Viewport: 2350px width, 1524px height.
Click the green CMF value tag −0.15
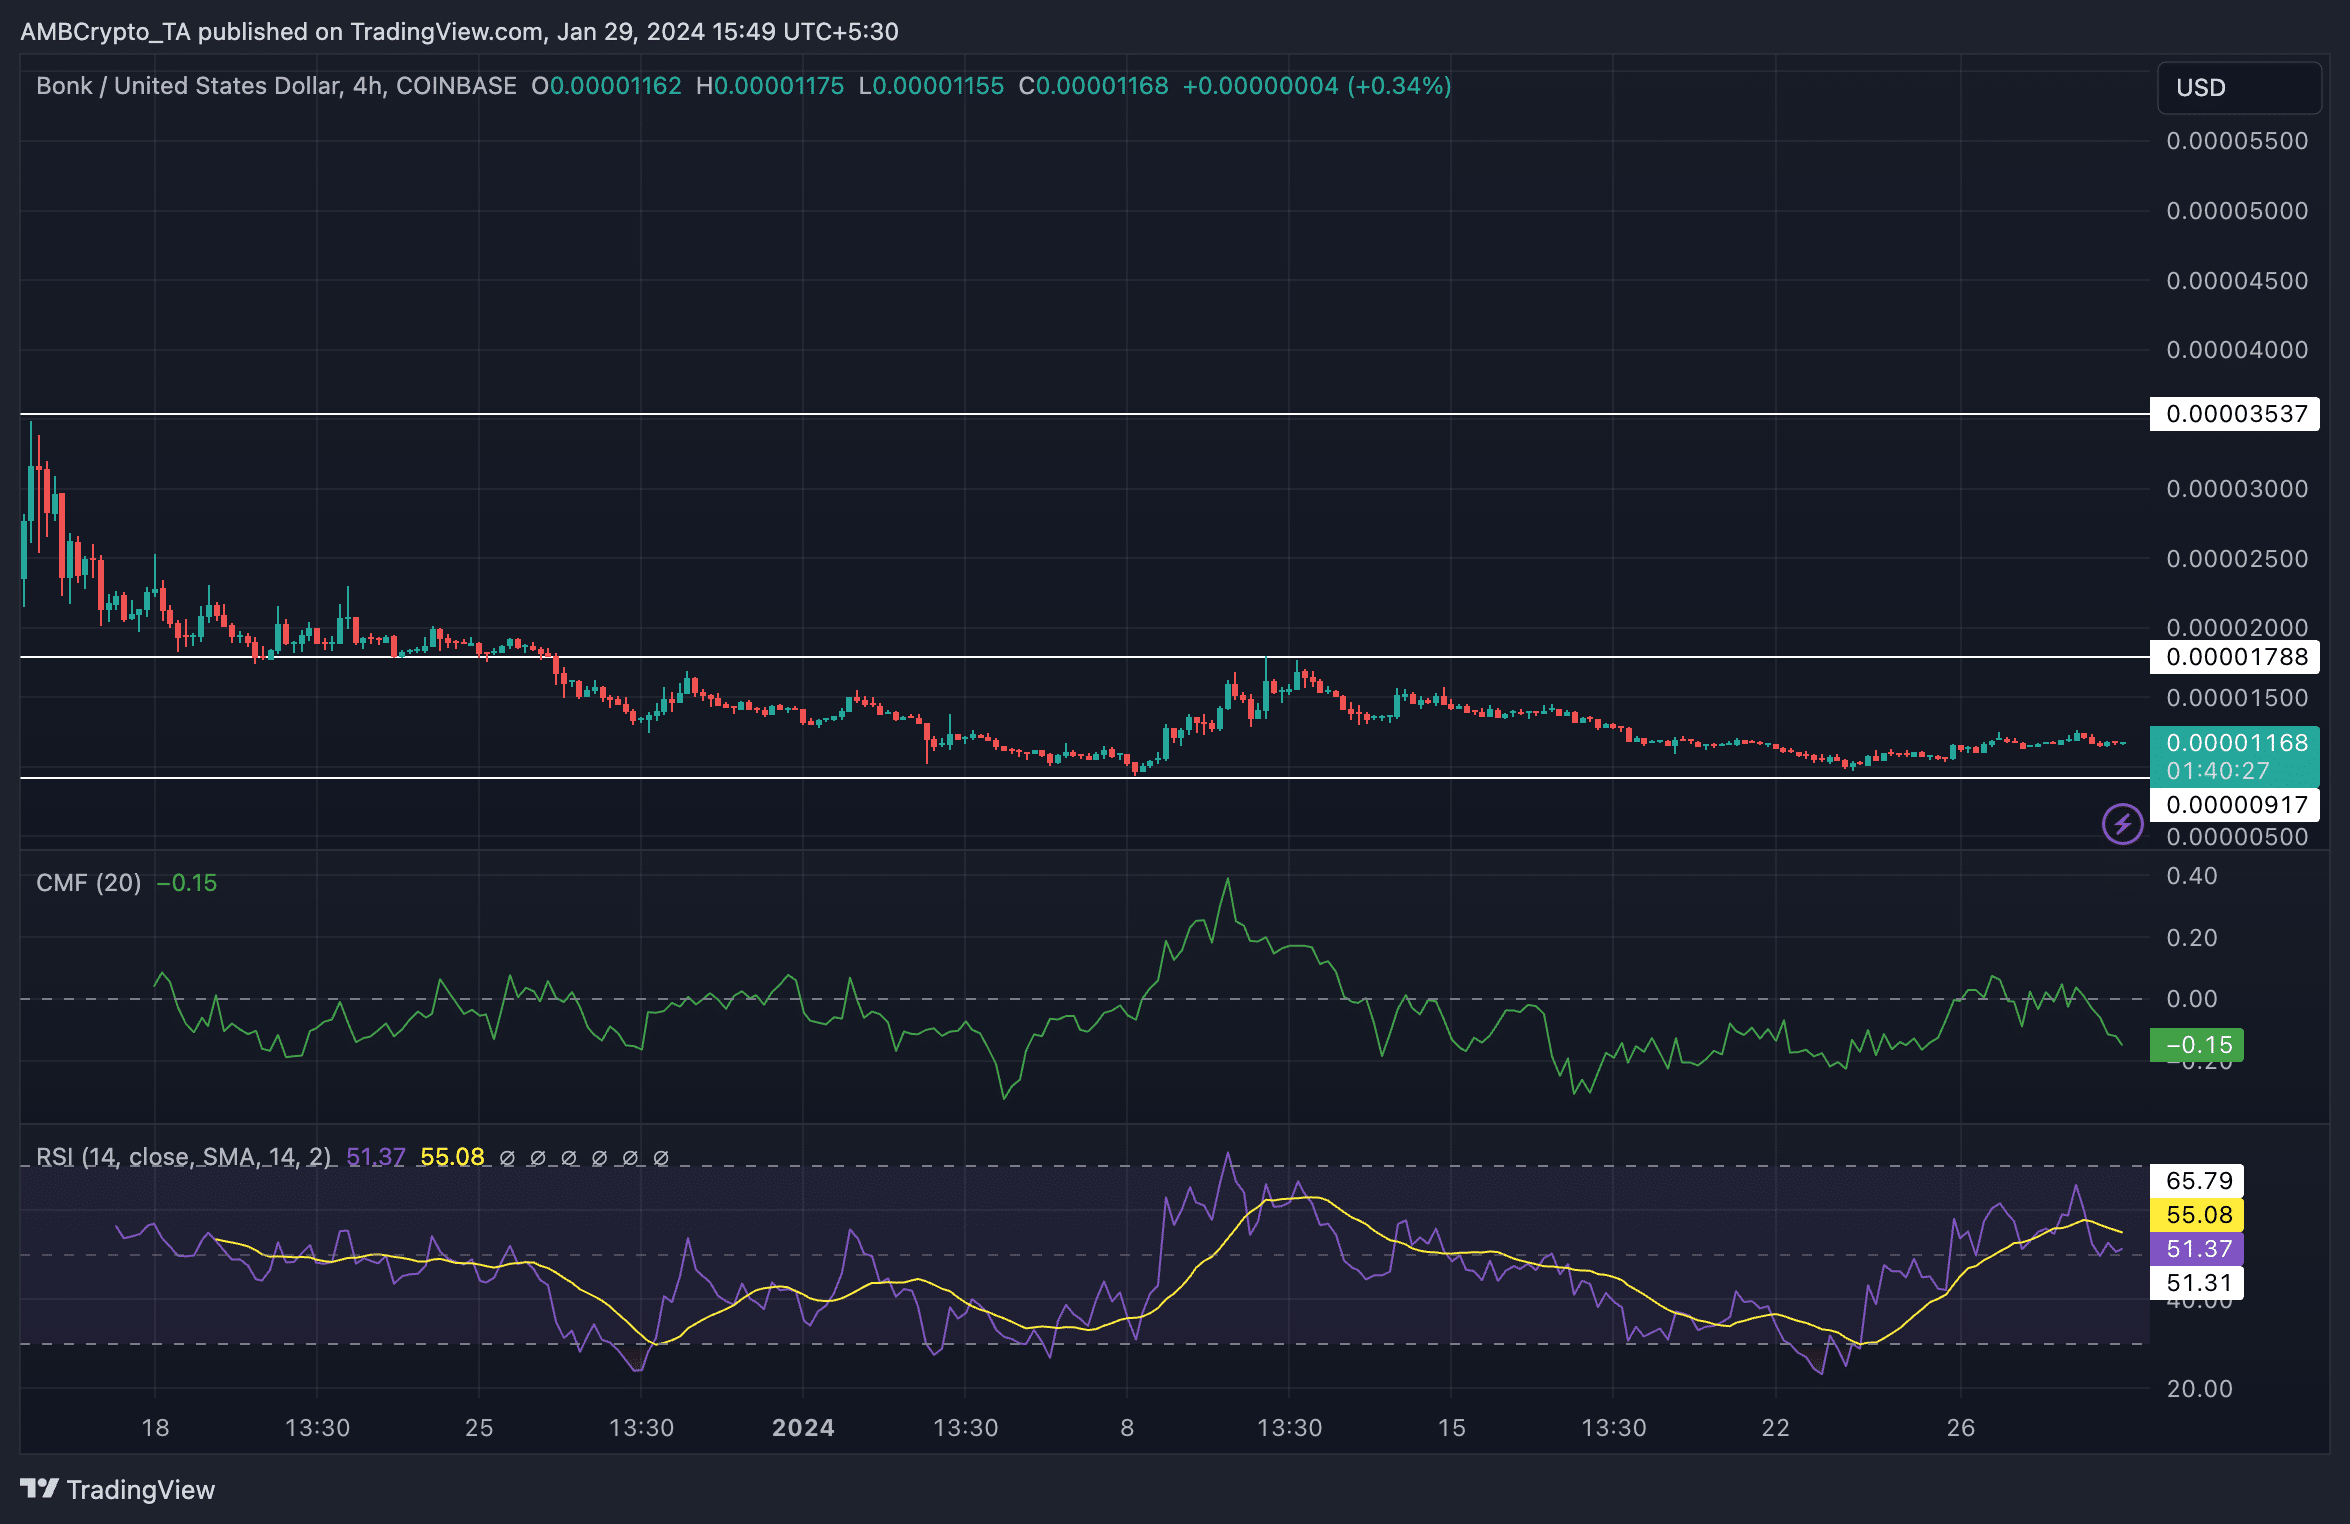point(2197,1045)
